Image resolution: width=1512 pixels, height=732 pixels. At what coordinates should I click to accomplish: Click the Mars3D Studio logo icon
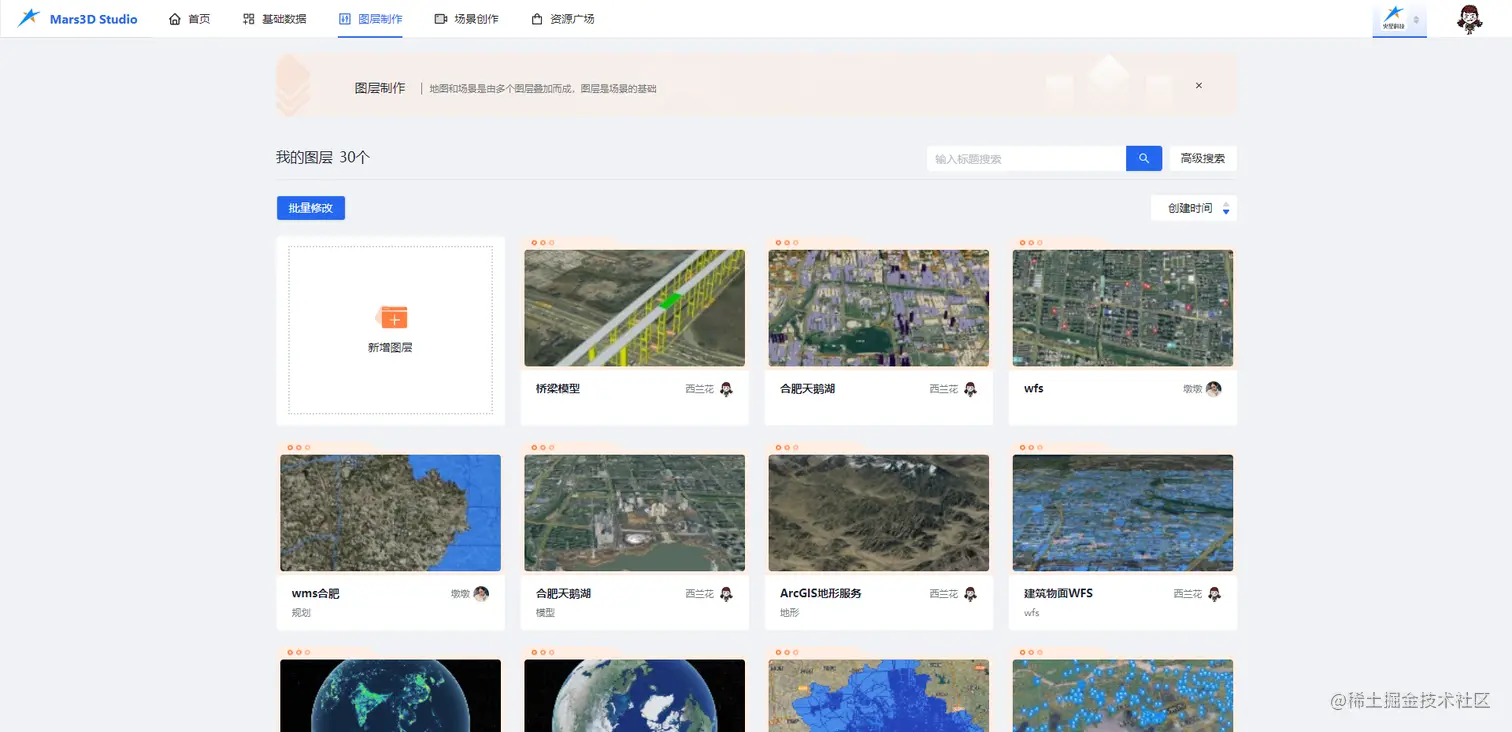28,18
